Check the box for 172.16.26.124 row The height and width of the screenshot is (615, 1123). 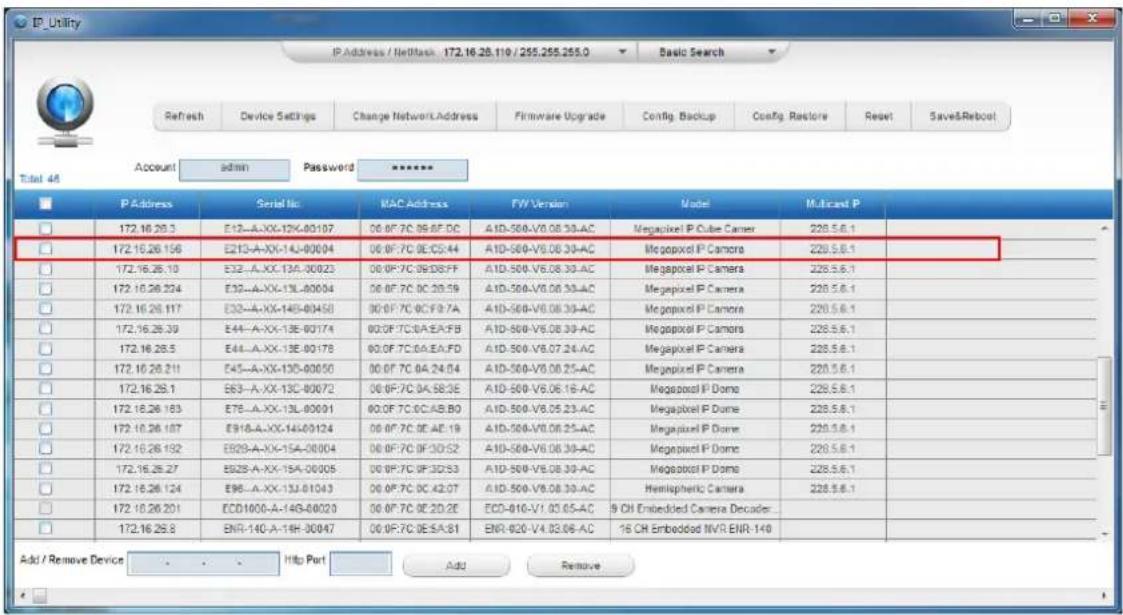pyautogui.click(x=46, y=489)
